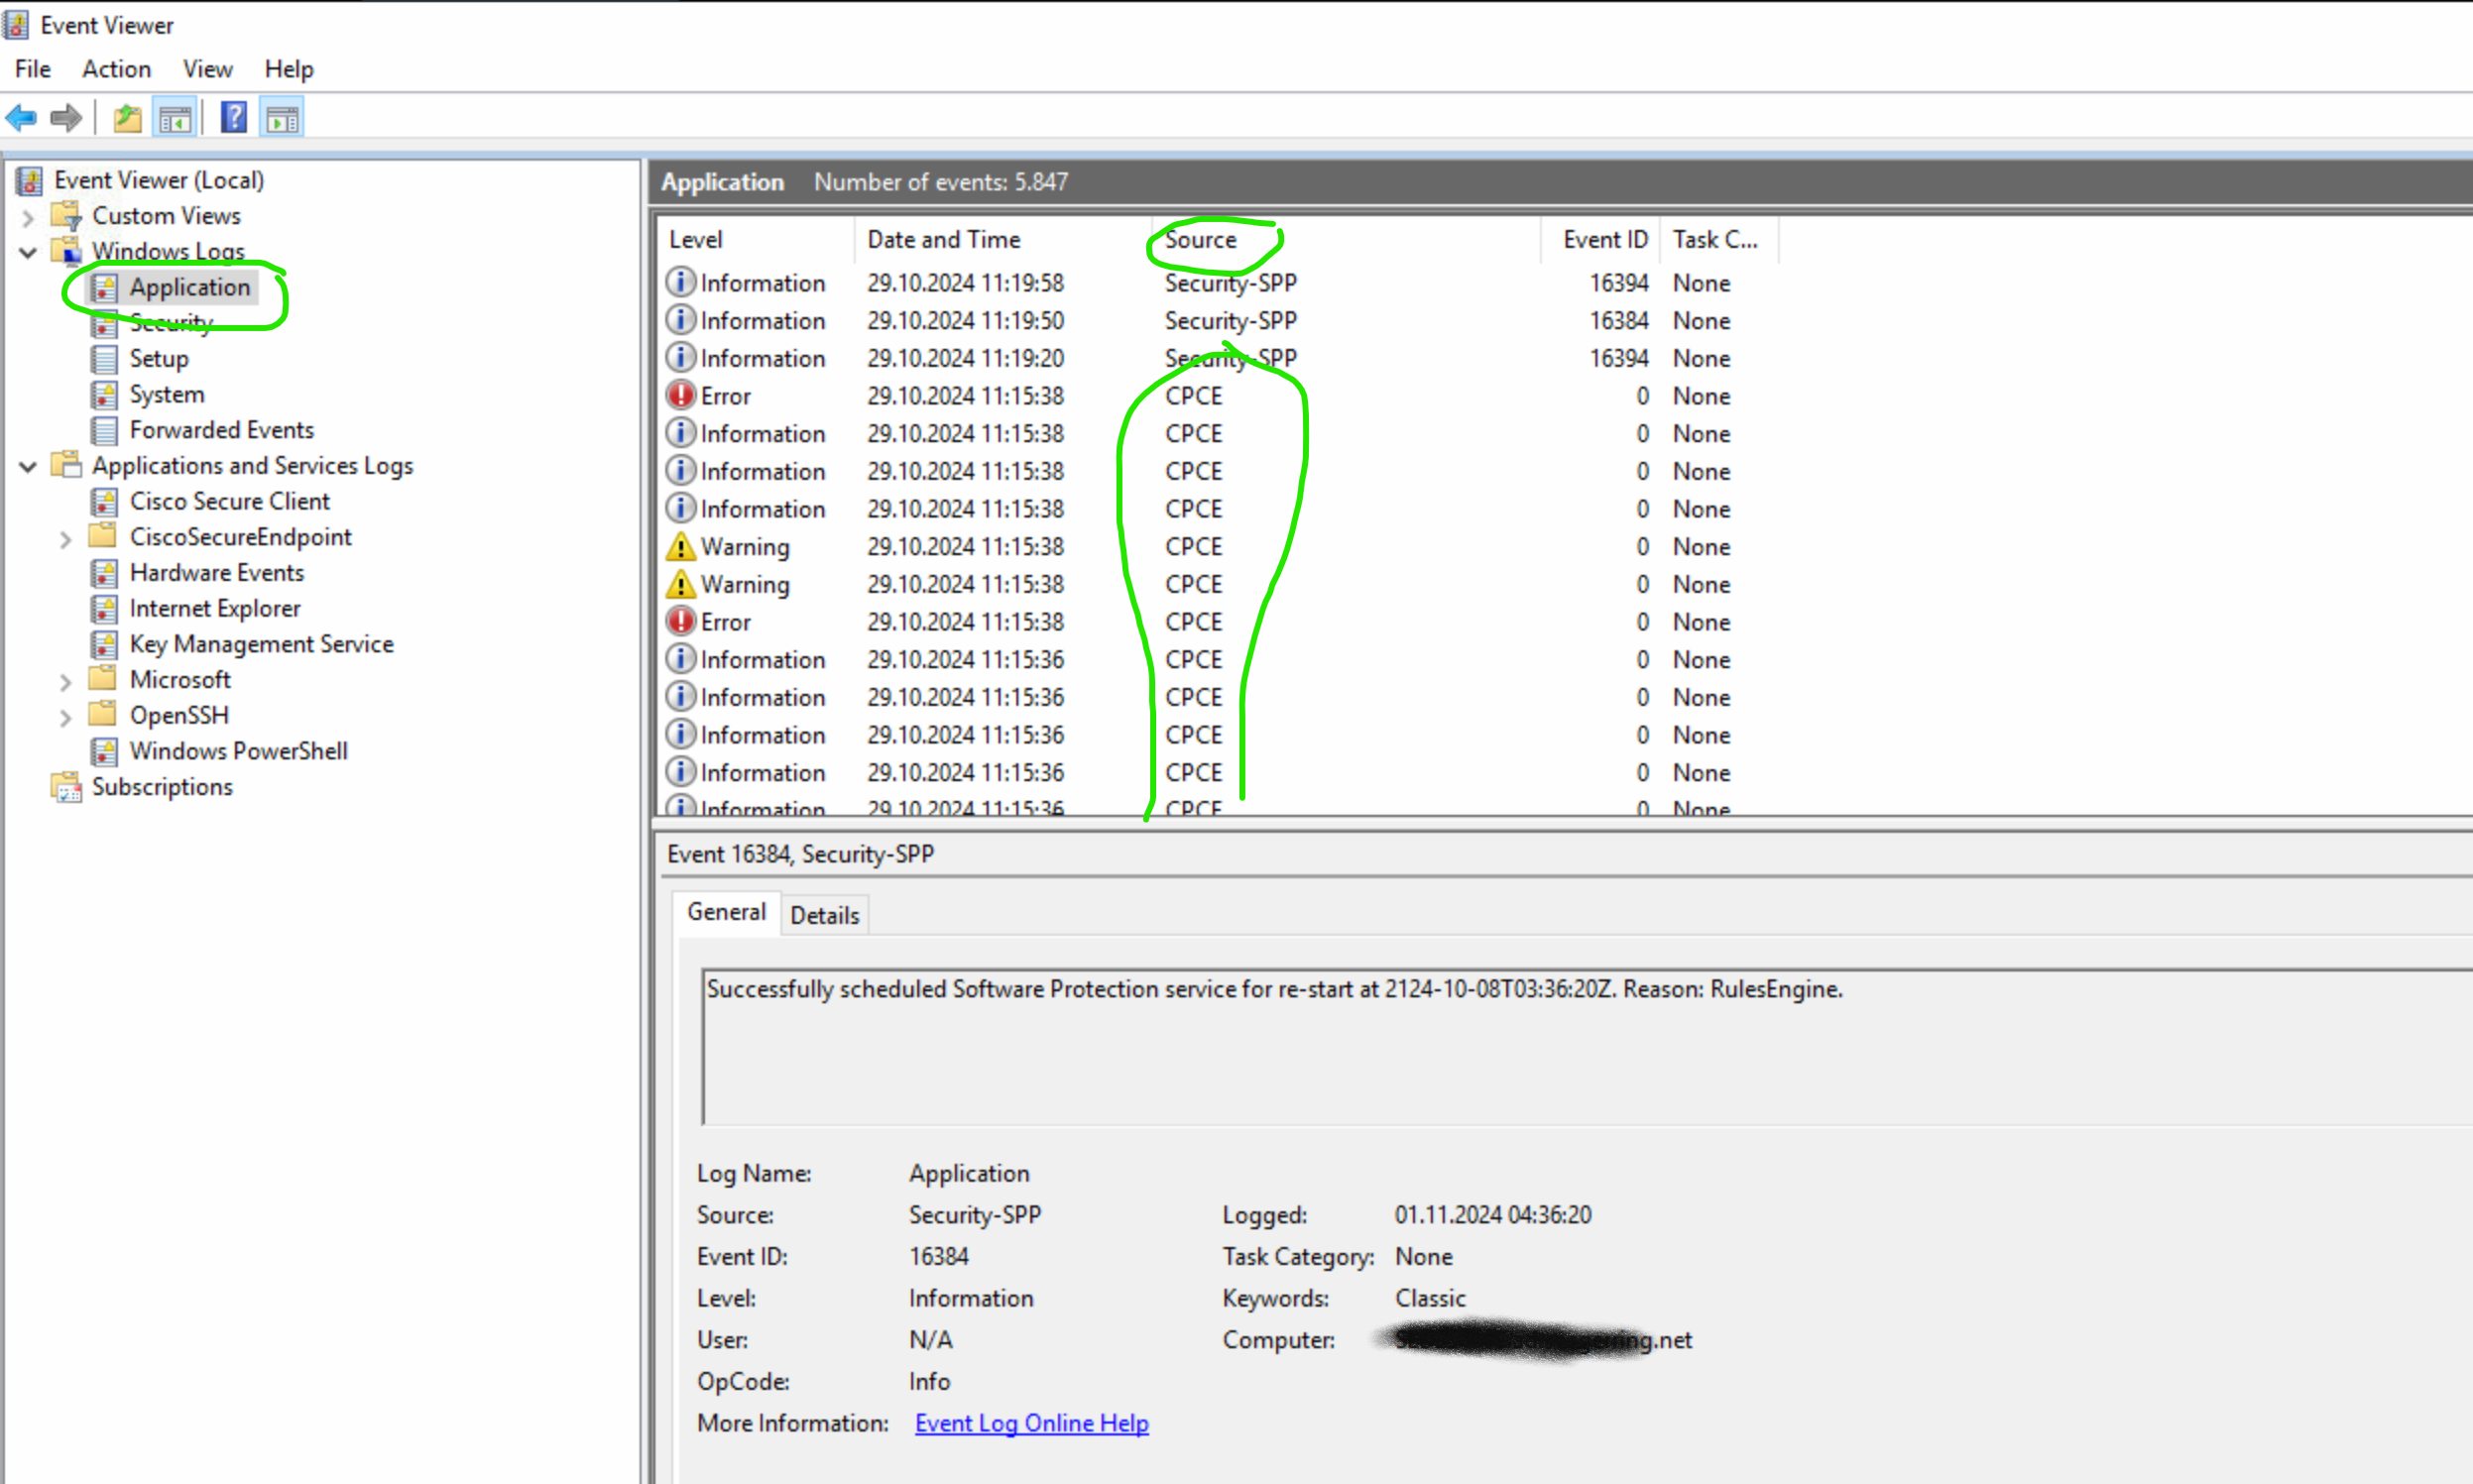Collapse the Windows Logs node
The width and height of the screenshot is (2473, 1484).
[x=28, y=252]
